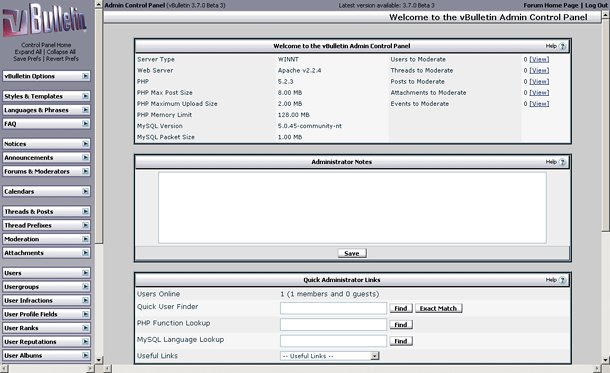This screenshot has height=373, width=610.
Task: Click the vBulletin logo
Action: click(44, 19)
